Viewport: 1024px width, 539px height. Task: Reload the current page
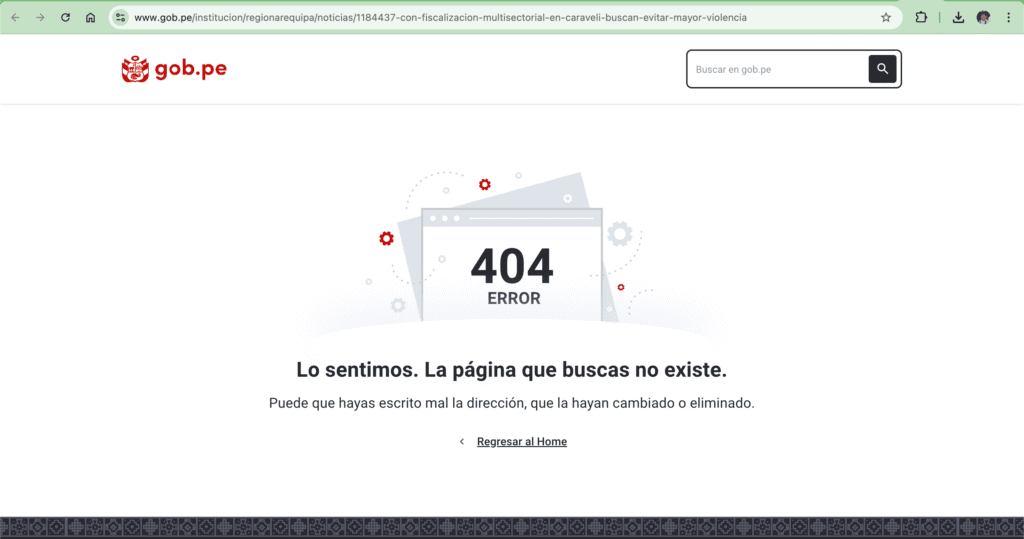66,17
